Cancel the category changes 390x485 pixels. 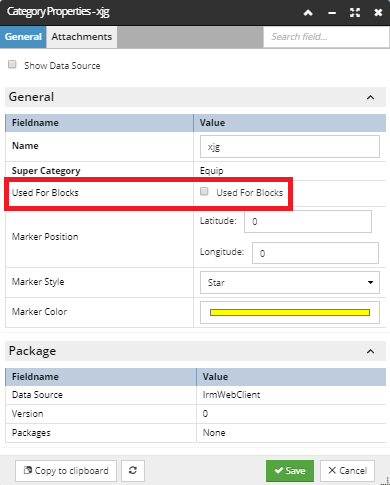tap(347, 471)
